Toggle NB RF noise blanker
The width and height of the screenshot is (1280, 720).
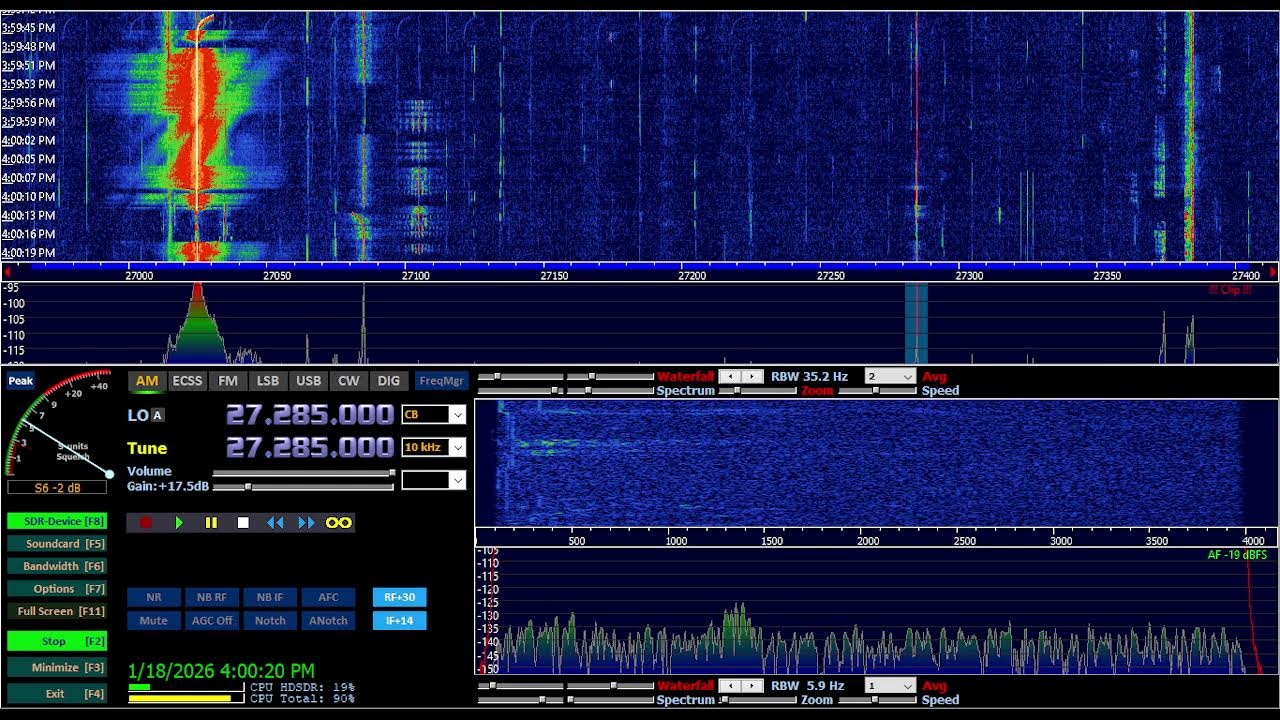[x=212, y=597]
